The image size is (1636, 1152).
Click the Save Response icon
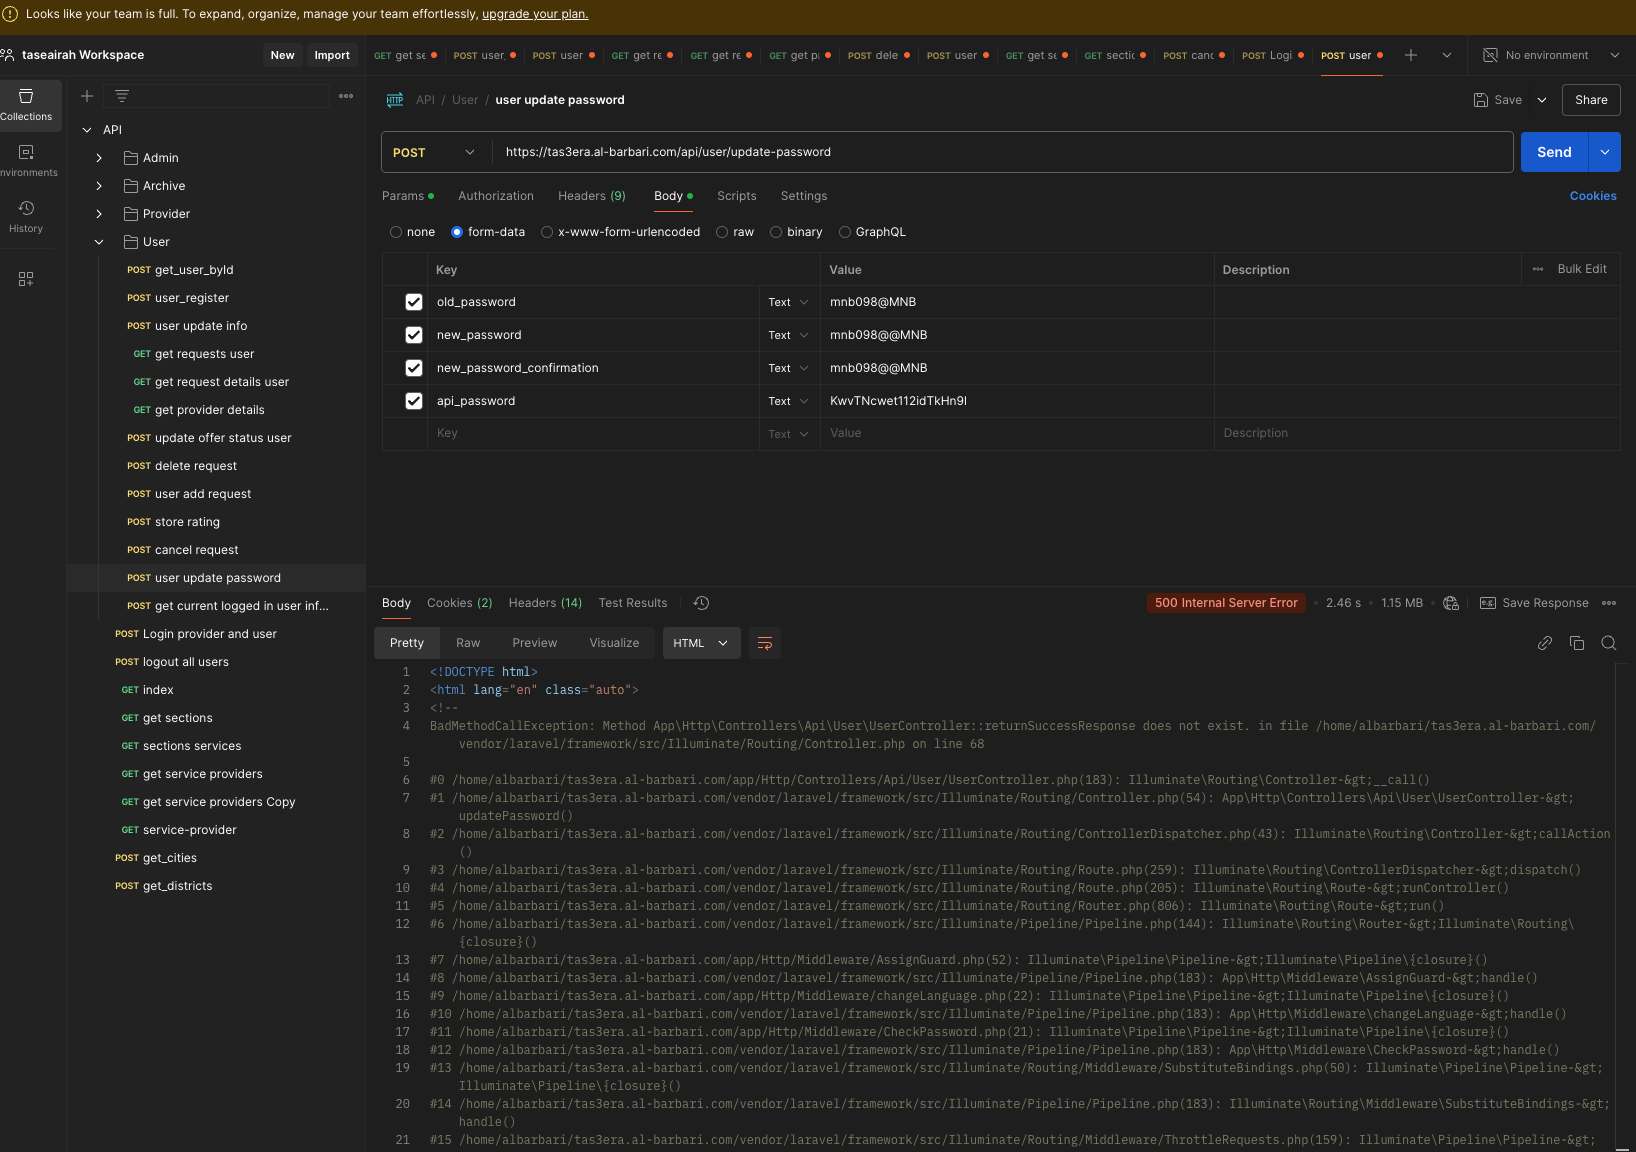[1488, 603]
